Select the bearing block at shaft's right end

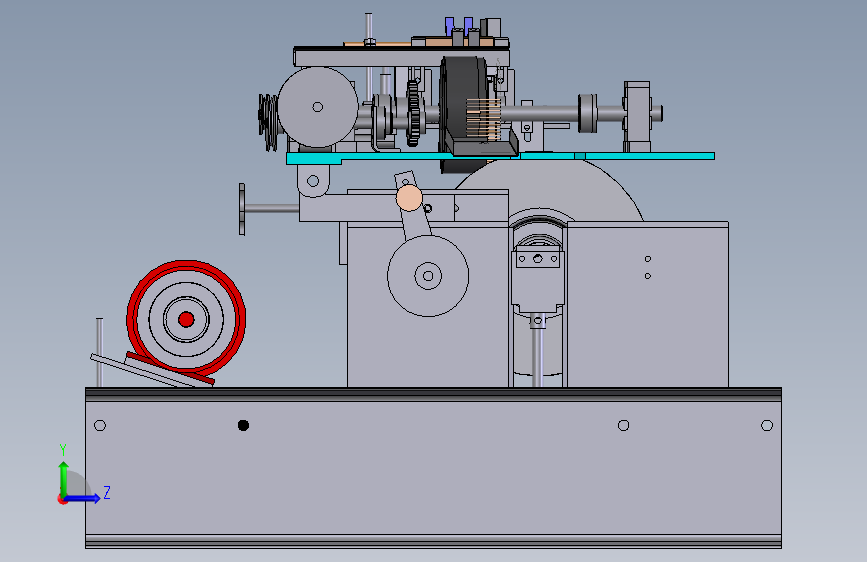pyautogui.click(x=638, y=116)
